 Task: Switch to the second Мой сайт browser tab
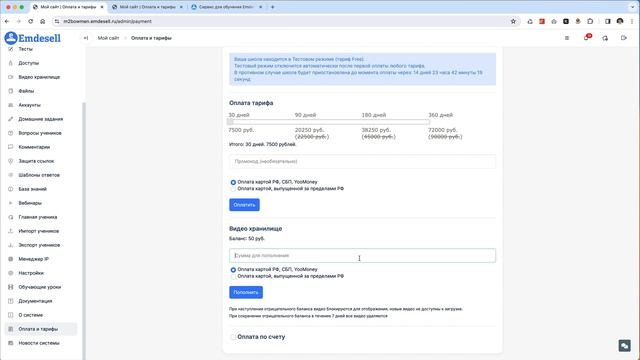coord(147,7)
